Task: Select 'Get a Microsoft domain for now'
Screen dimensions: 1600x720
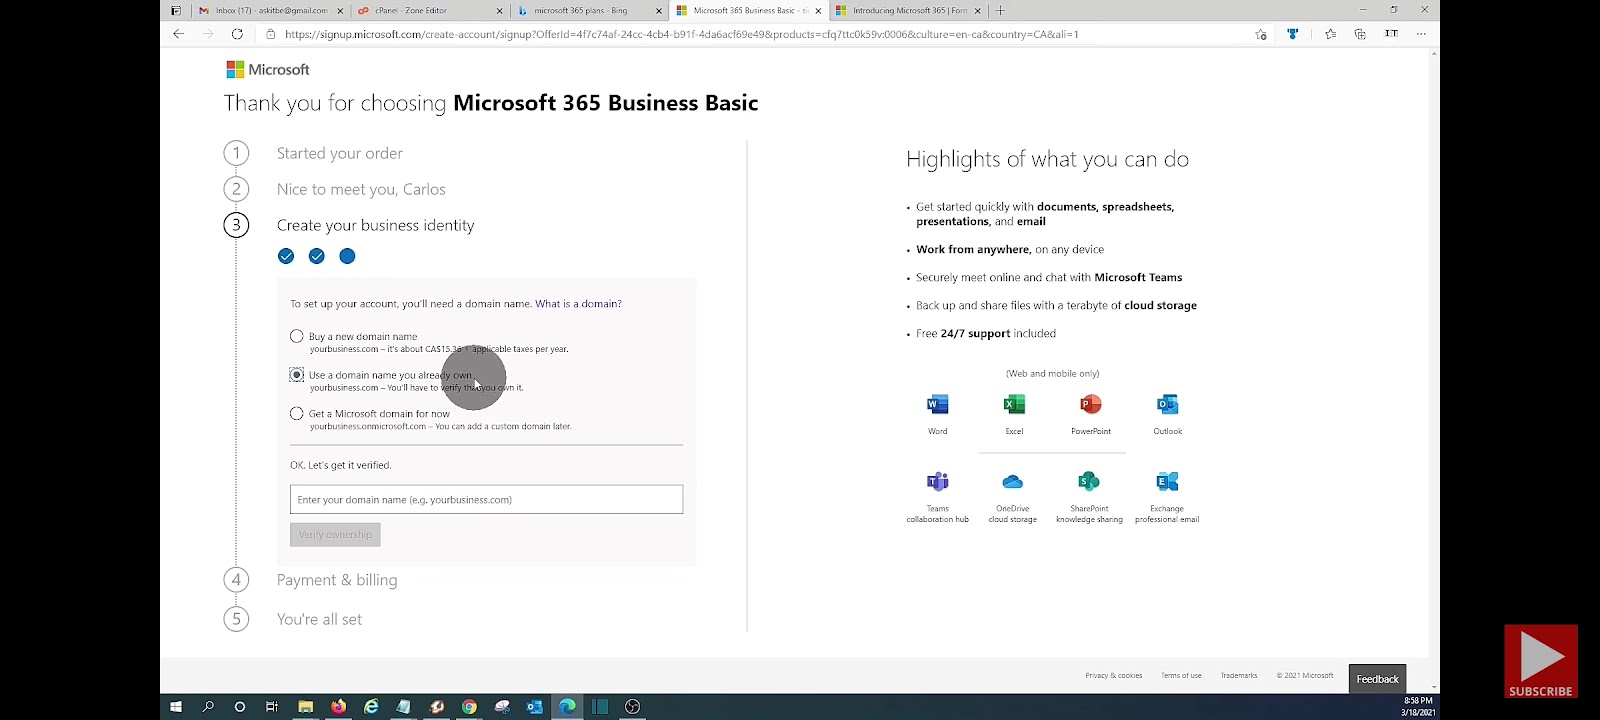Action: coord(297,413)
